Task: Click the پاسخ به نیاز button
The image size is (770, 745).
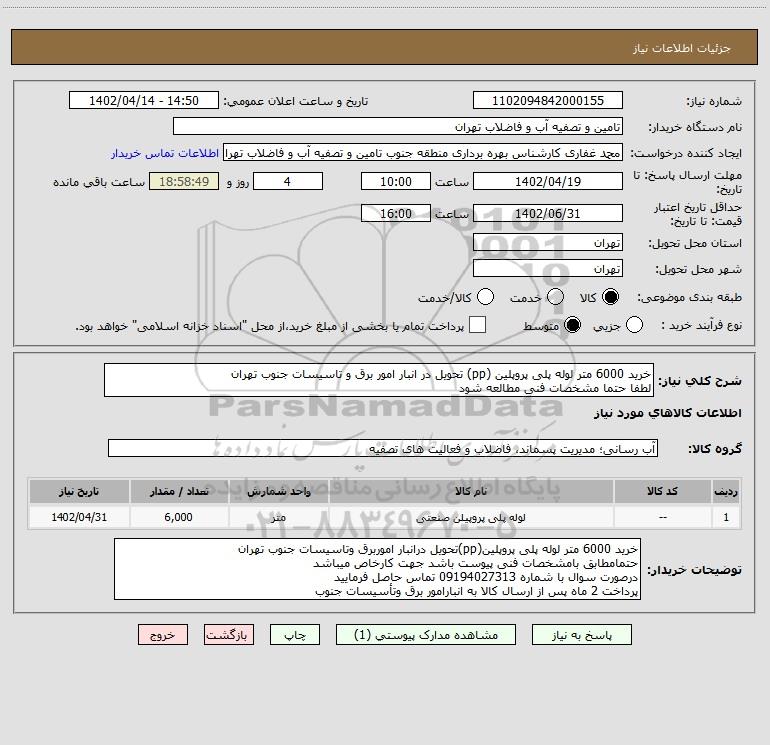Action: [581, 635]
